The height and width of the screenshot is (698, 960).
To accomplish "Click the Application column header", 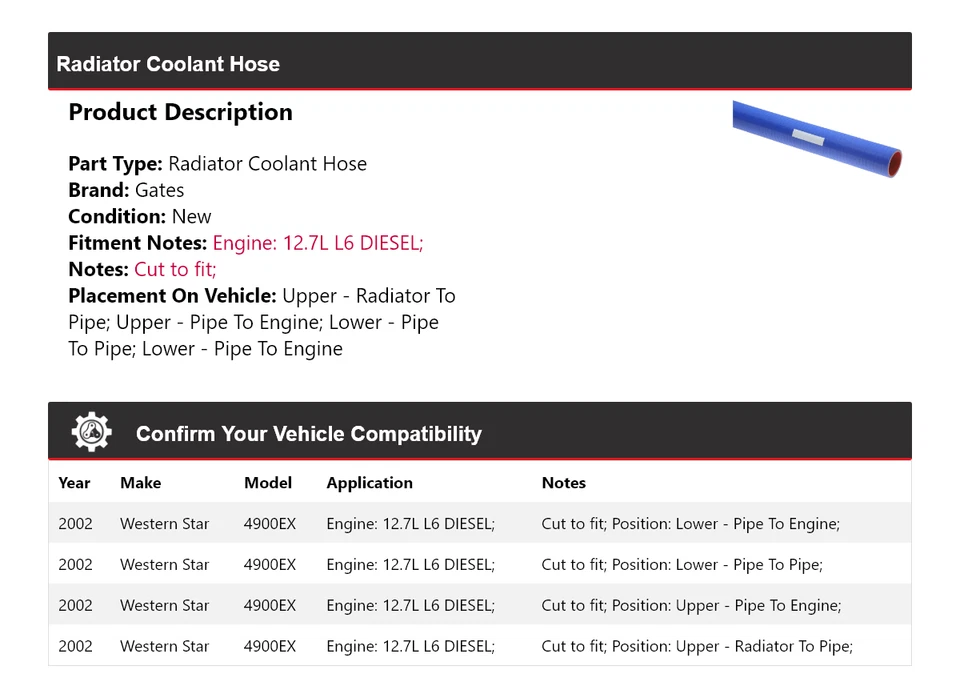I will click(369, 482).
